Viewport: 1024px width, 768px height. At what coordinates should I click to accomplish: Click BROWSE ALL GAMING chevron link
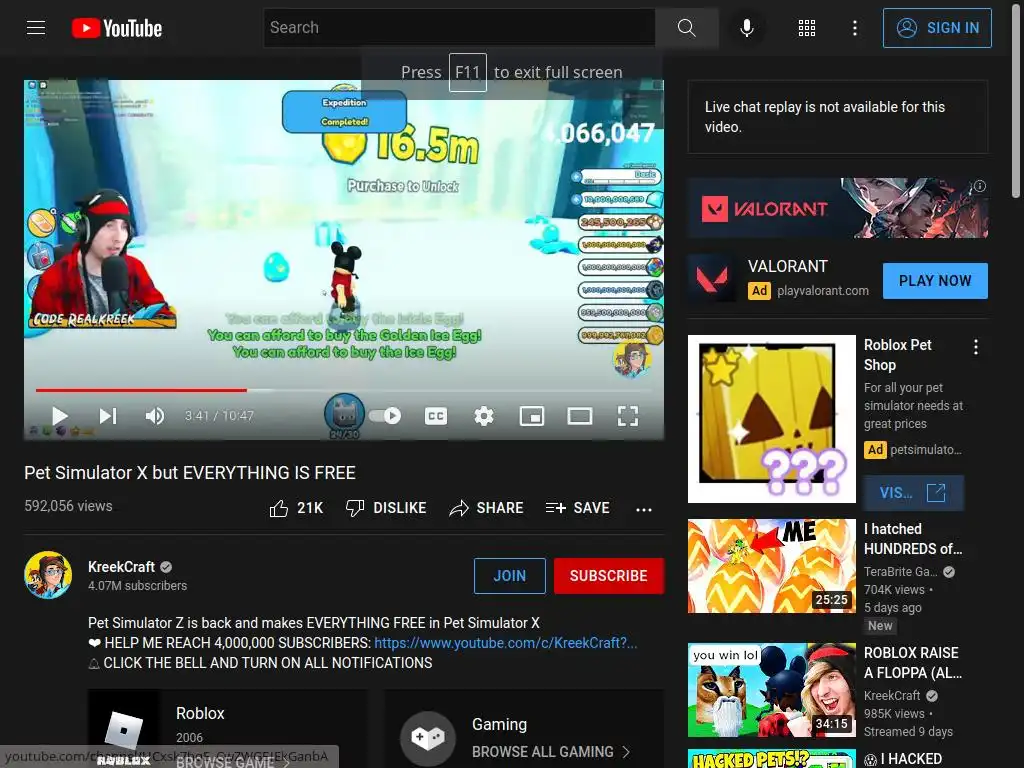click(551, 752)
